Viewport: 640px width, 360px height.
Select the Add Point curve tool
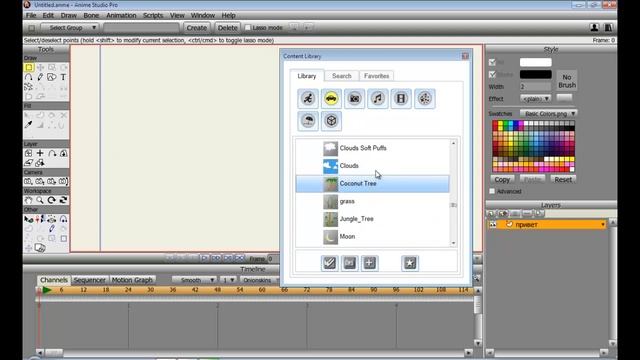28,77
